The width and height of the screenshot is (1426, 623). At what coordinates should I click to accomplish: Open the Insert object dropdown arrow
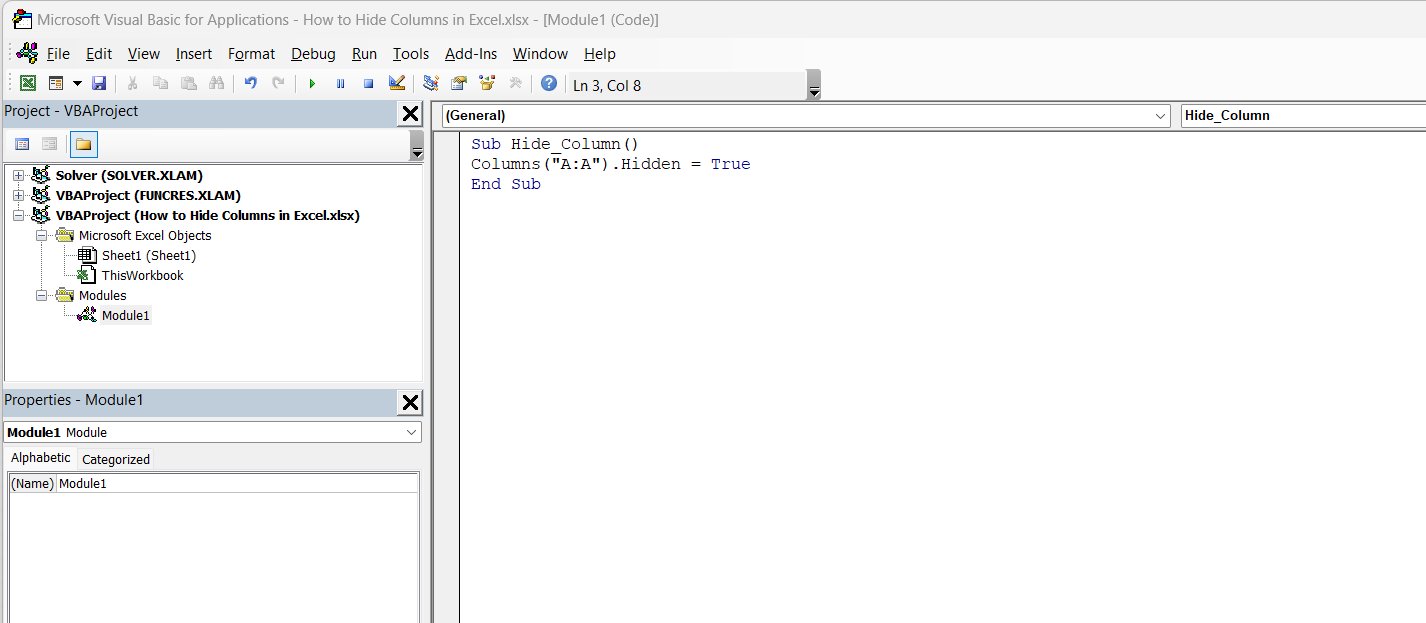tap(77, 84)
